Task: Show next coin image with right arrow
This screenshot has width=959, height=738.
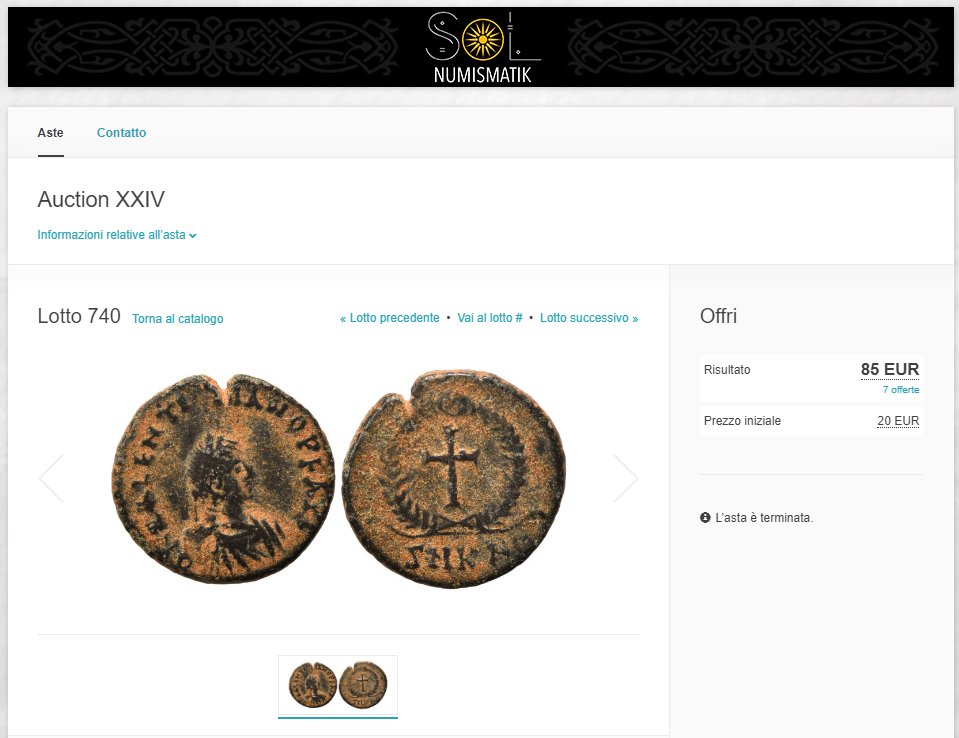Action: coord(626,478)
